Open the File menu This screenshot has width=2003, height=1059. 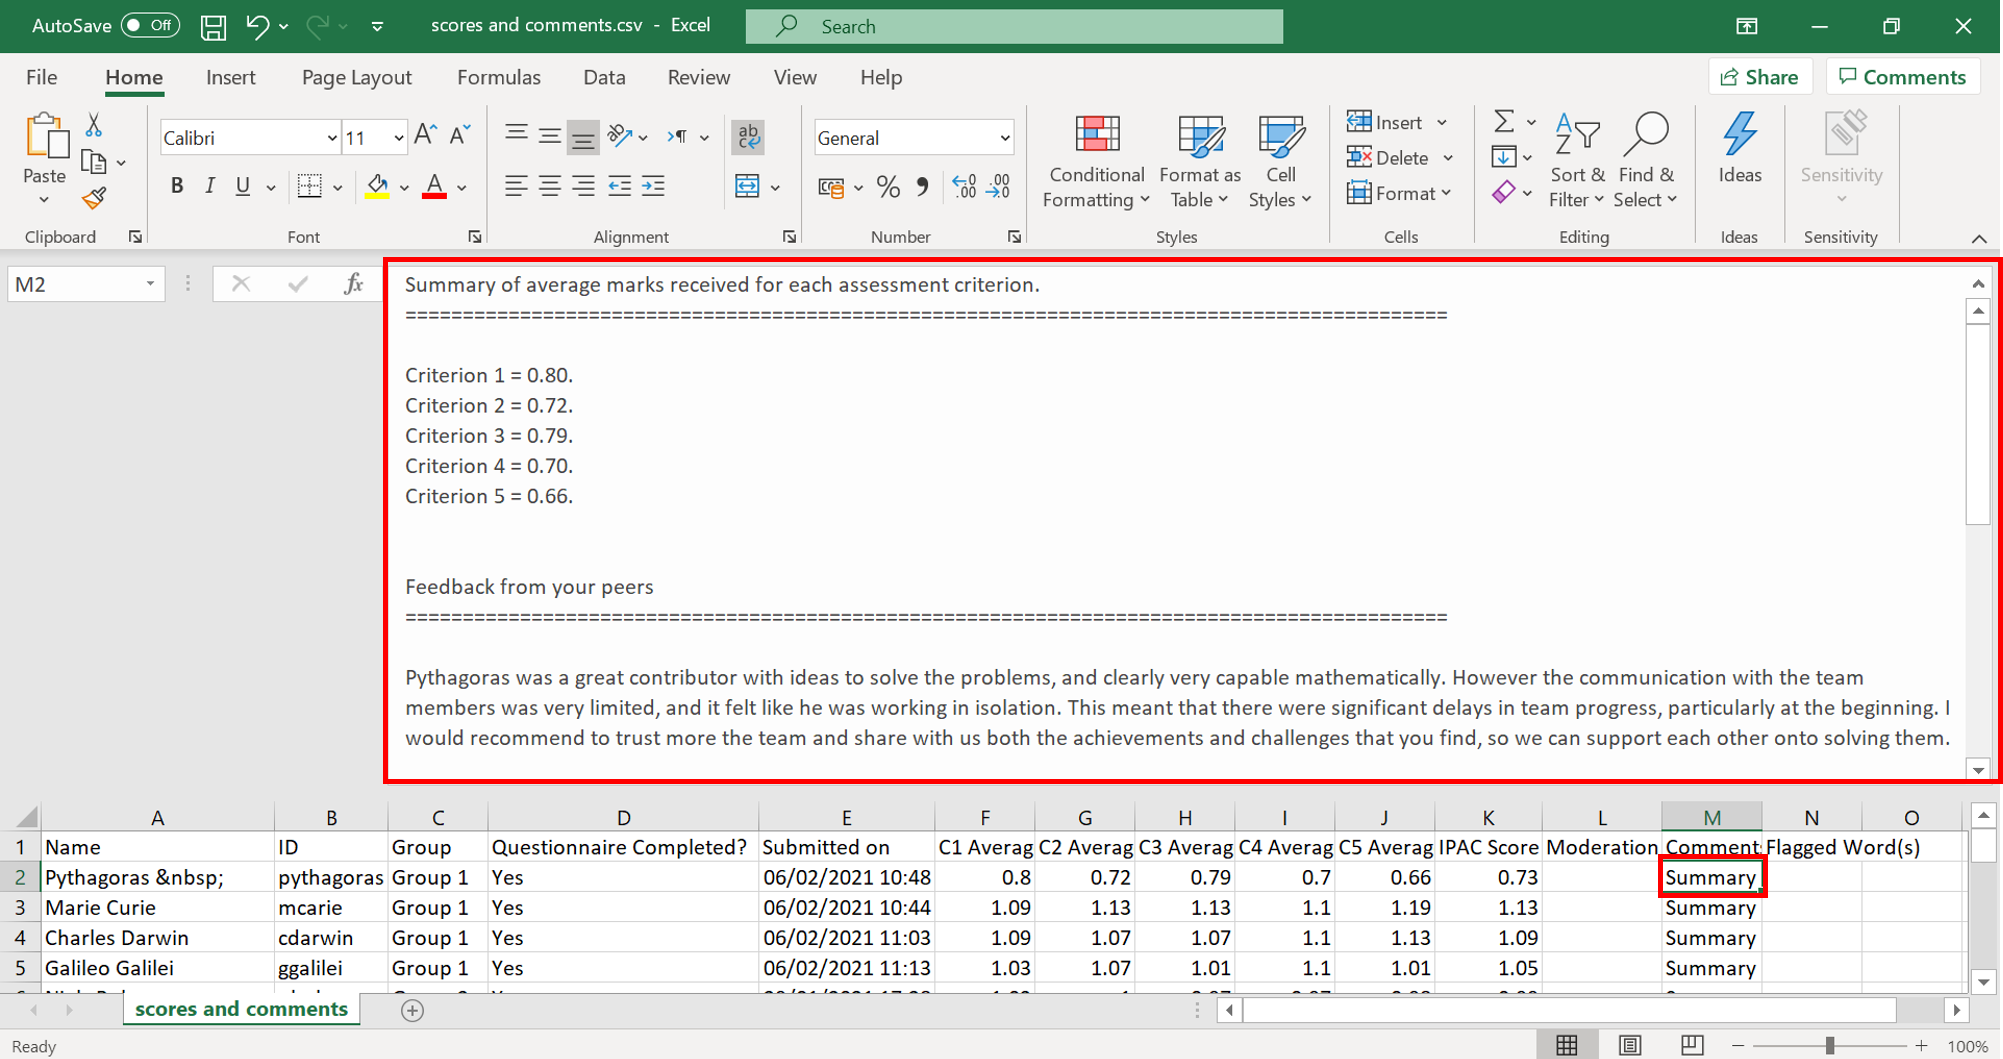click(42, 77)
